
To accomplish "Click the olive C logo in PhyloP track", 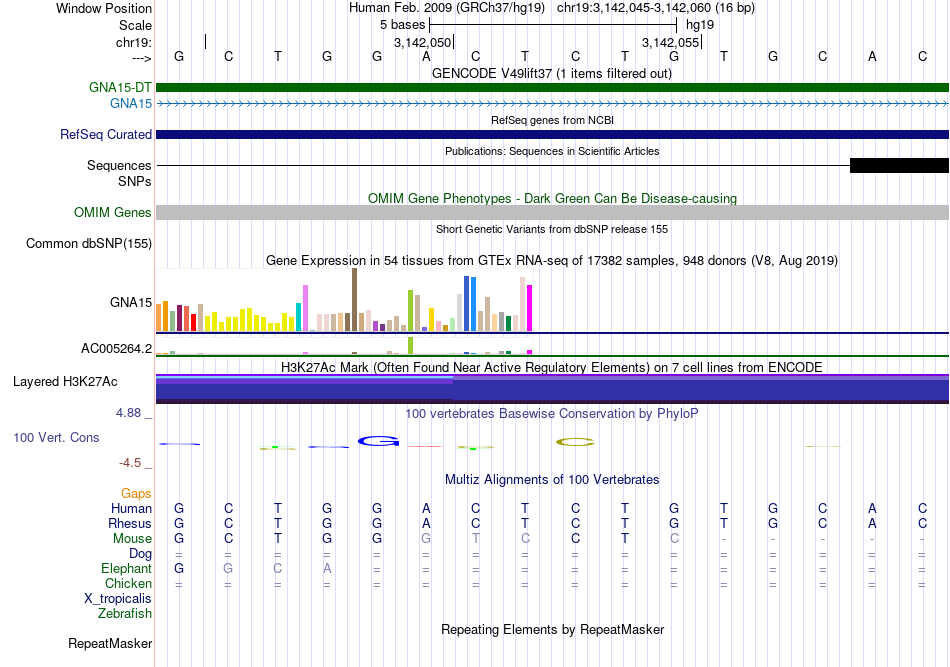I will [575, 442].
